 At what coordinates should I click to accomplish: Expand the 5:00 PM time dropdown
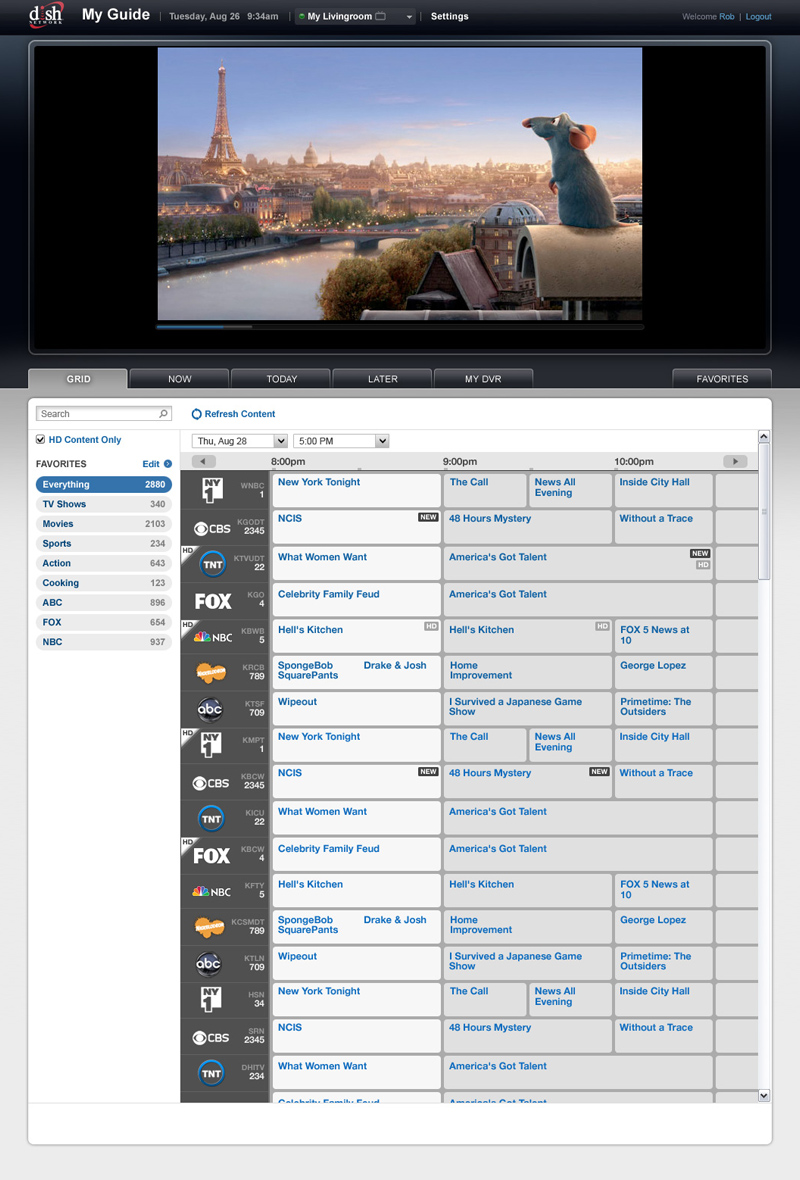click(x=340, y=441)
